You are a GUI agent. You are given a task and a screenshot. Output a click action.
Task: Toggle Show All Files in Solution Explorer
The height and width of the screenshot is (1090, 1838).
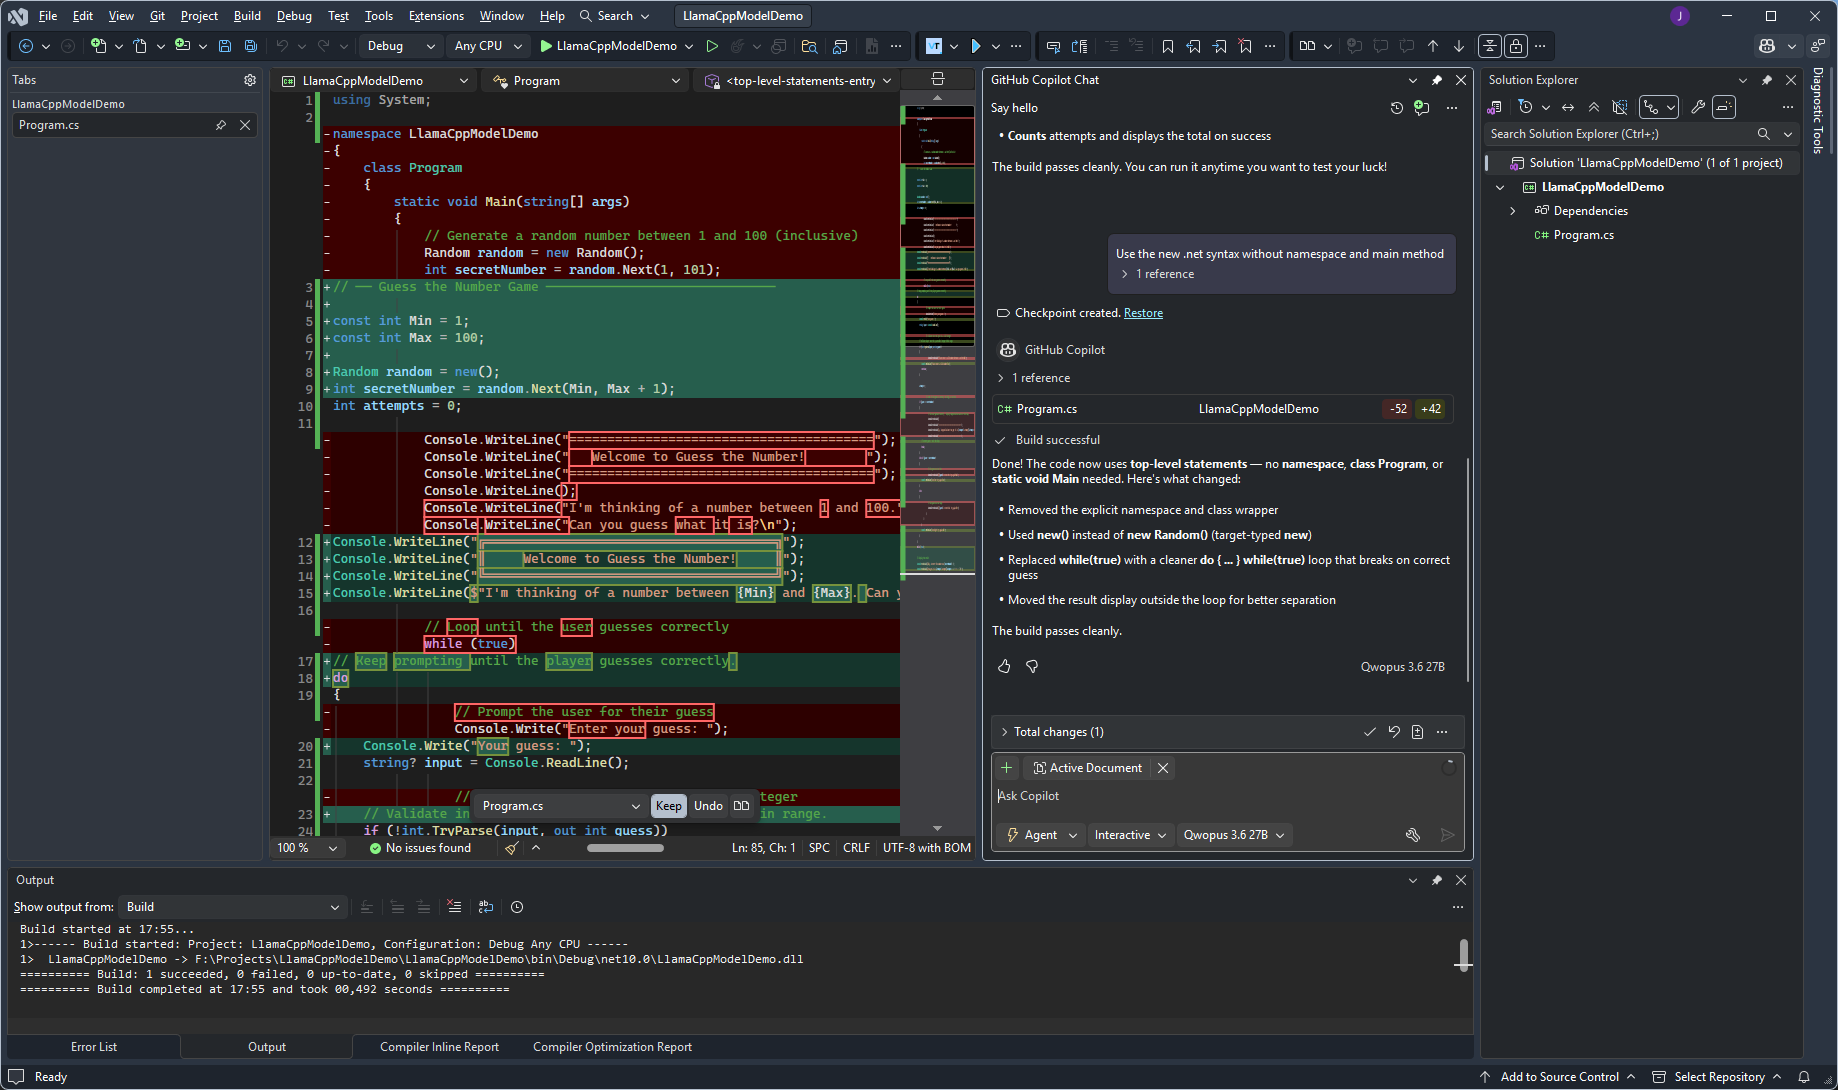pyautogui.click(x=1620, y=107)
